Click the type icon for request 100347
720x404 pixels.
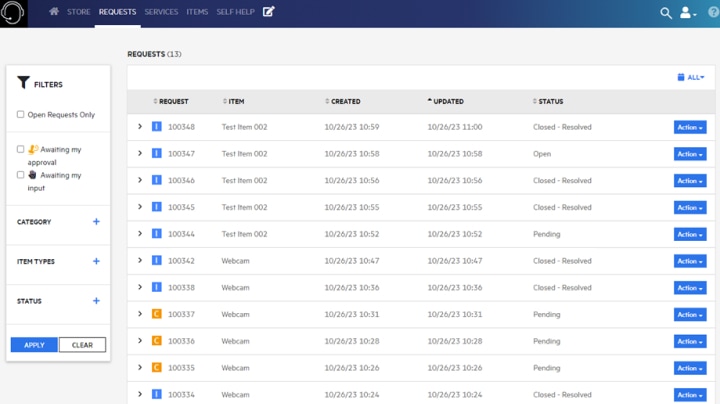point(157,153)
